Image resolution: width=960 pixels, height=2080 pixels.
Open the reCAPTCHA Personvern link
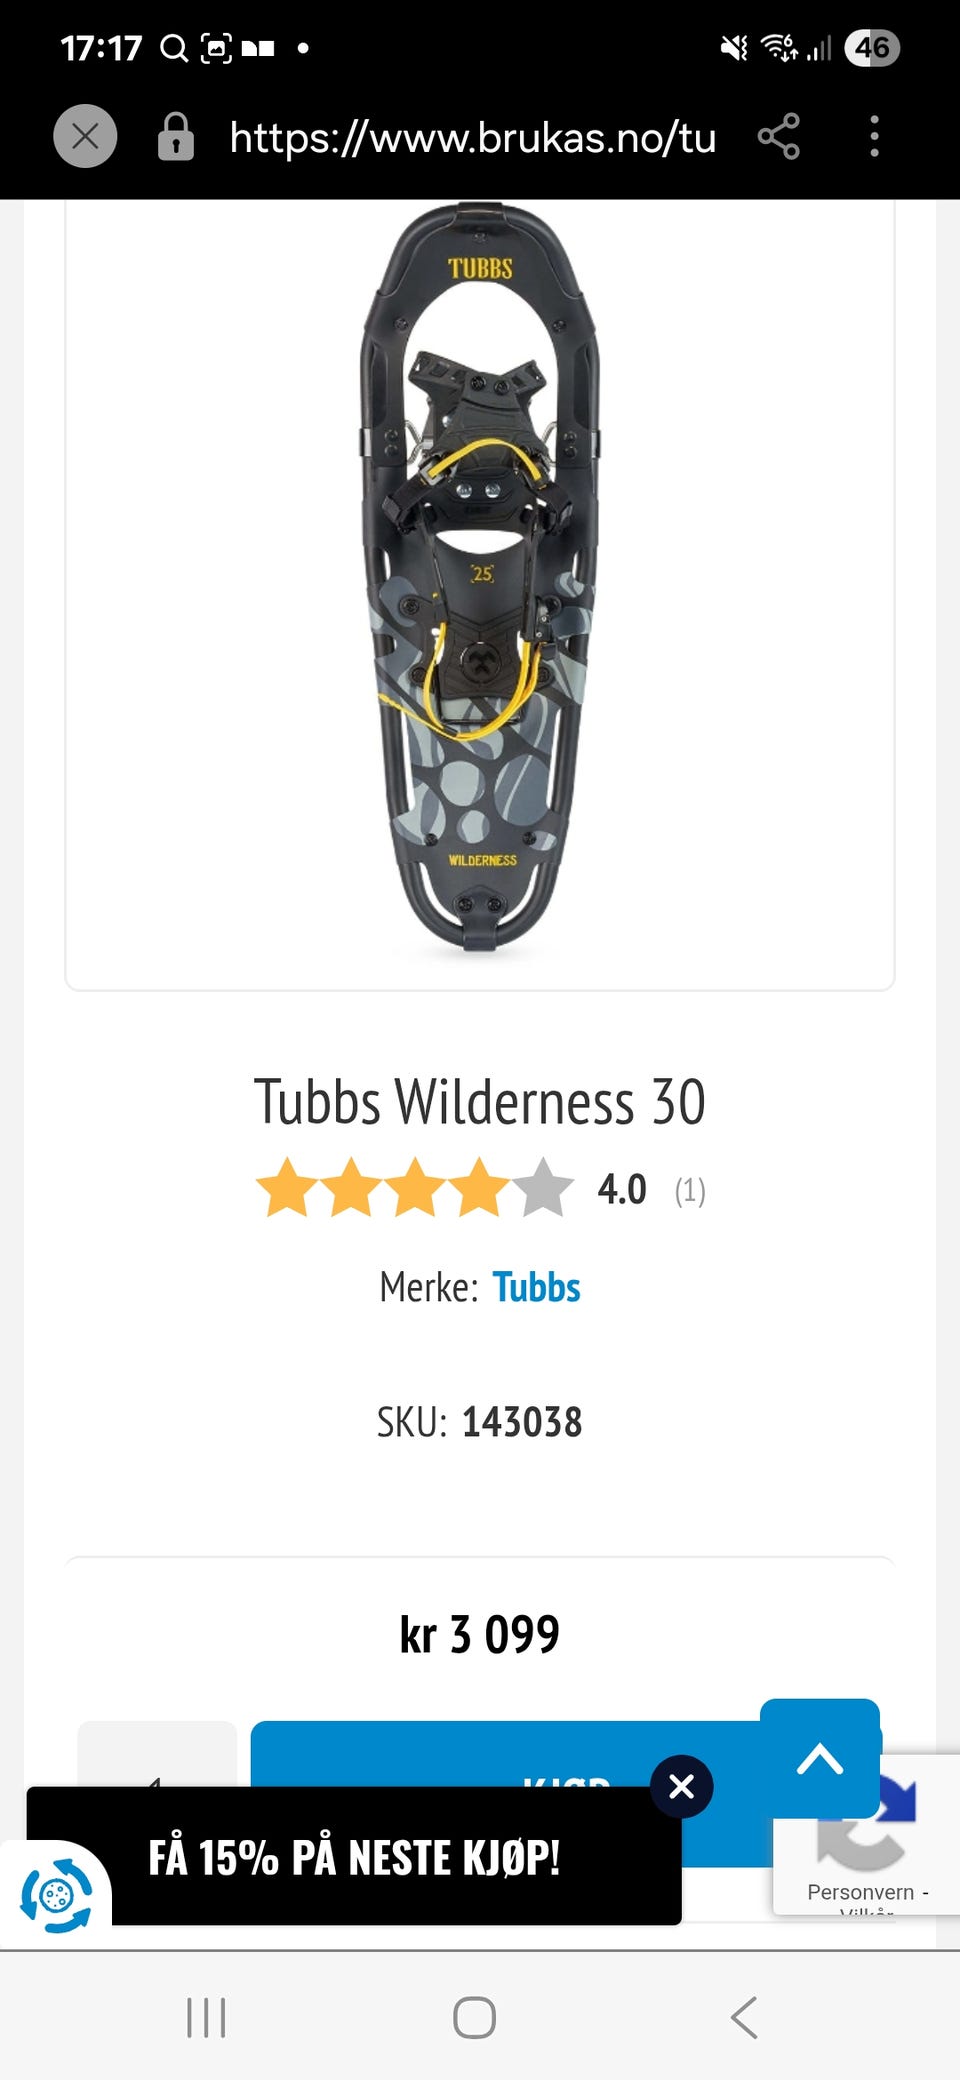coord(860,1892)
